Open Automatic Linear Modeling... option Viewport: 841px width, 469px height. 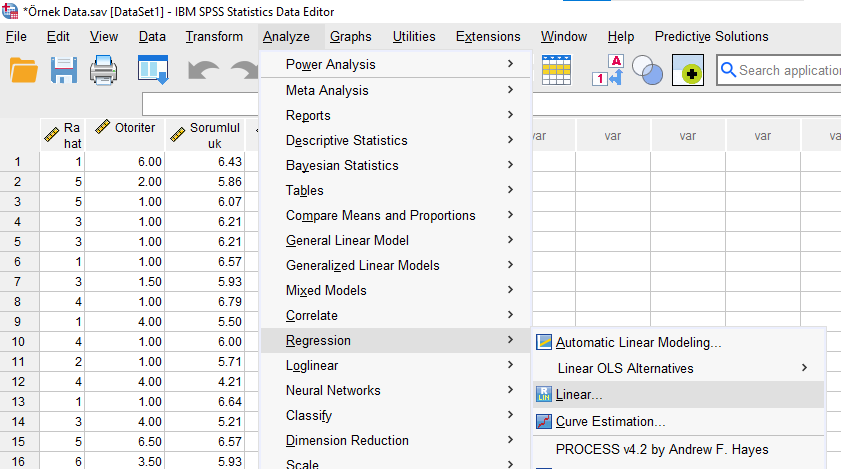(x=638, y=342)
